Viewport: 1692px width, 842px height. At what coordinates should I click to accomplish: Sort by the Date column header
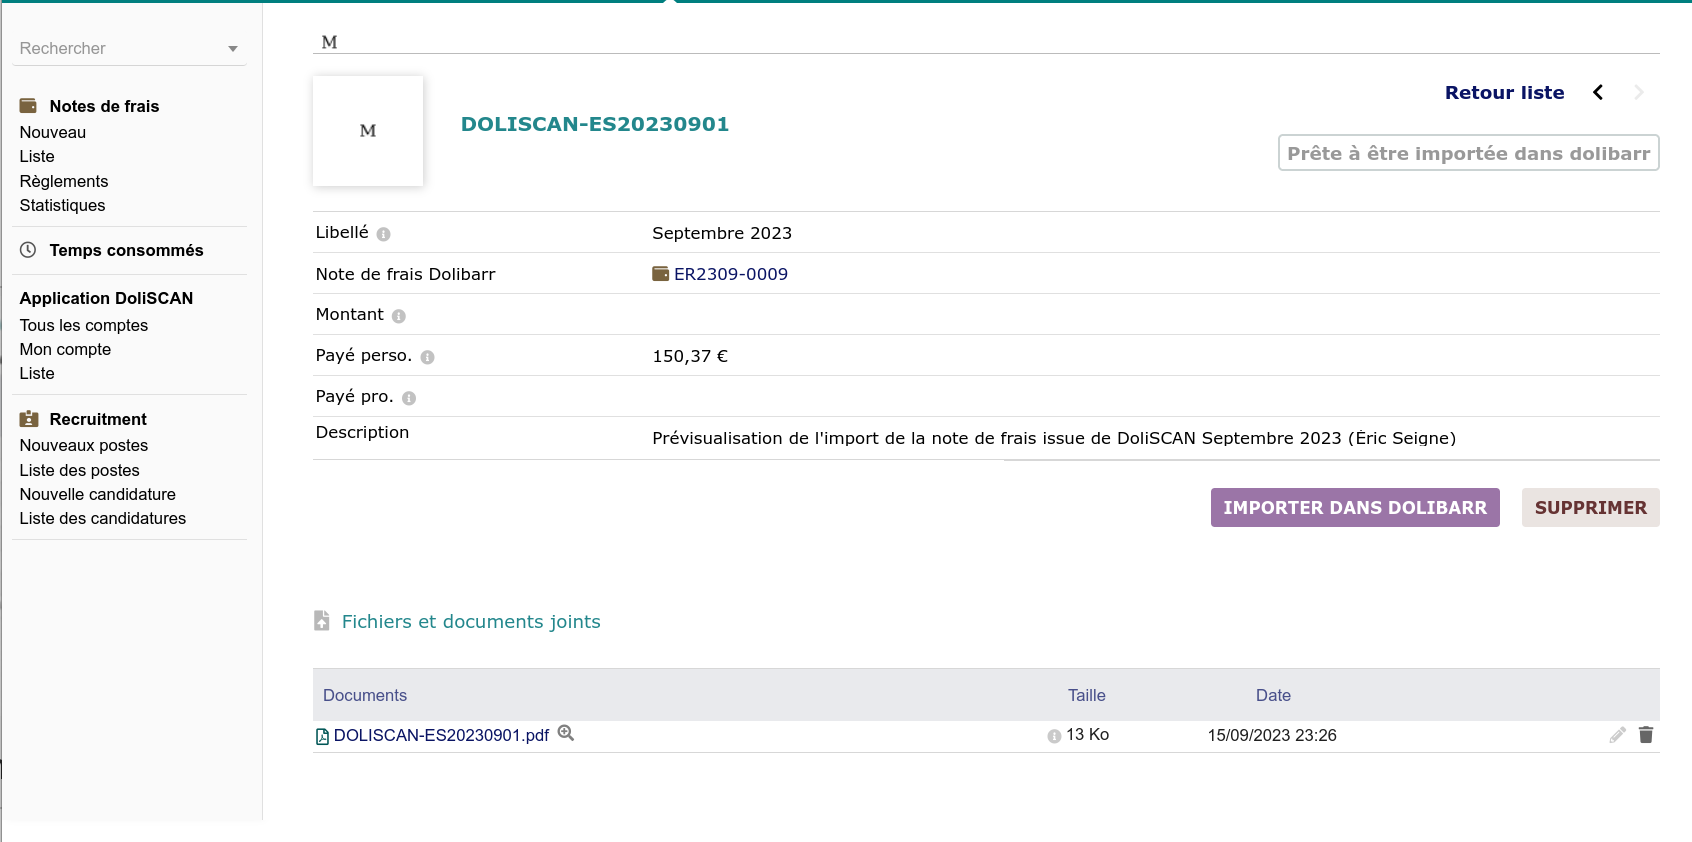tap(1273, 695)
